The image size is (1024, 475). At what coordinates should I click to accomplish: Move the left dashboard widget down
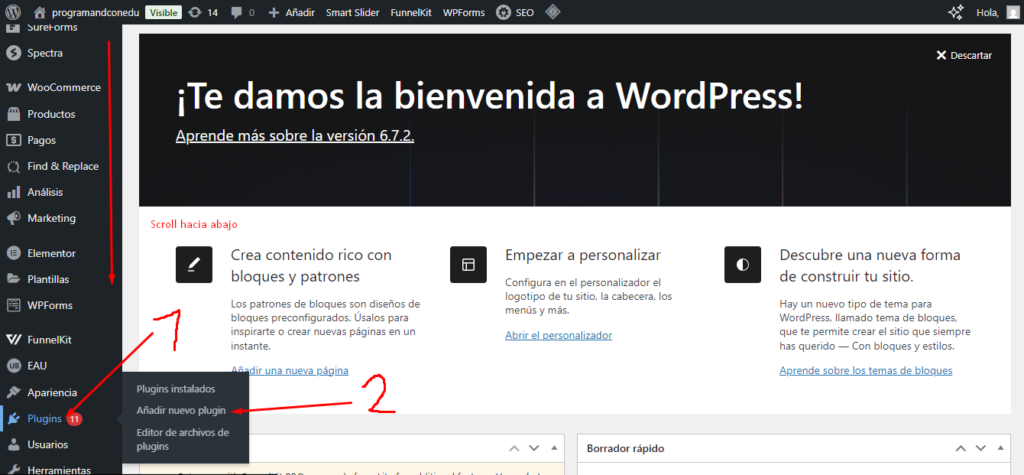coord(534,449)
